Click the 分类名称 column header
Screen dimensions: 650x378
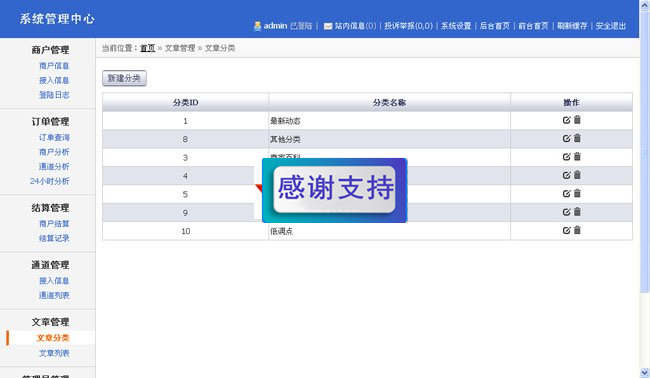pos(389,102)
